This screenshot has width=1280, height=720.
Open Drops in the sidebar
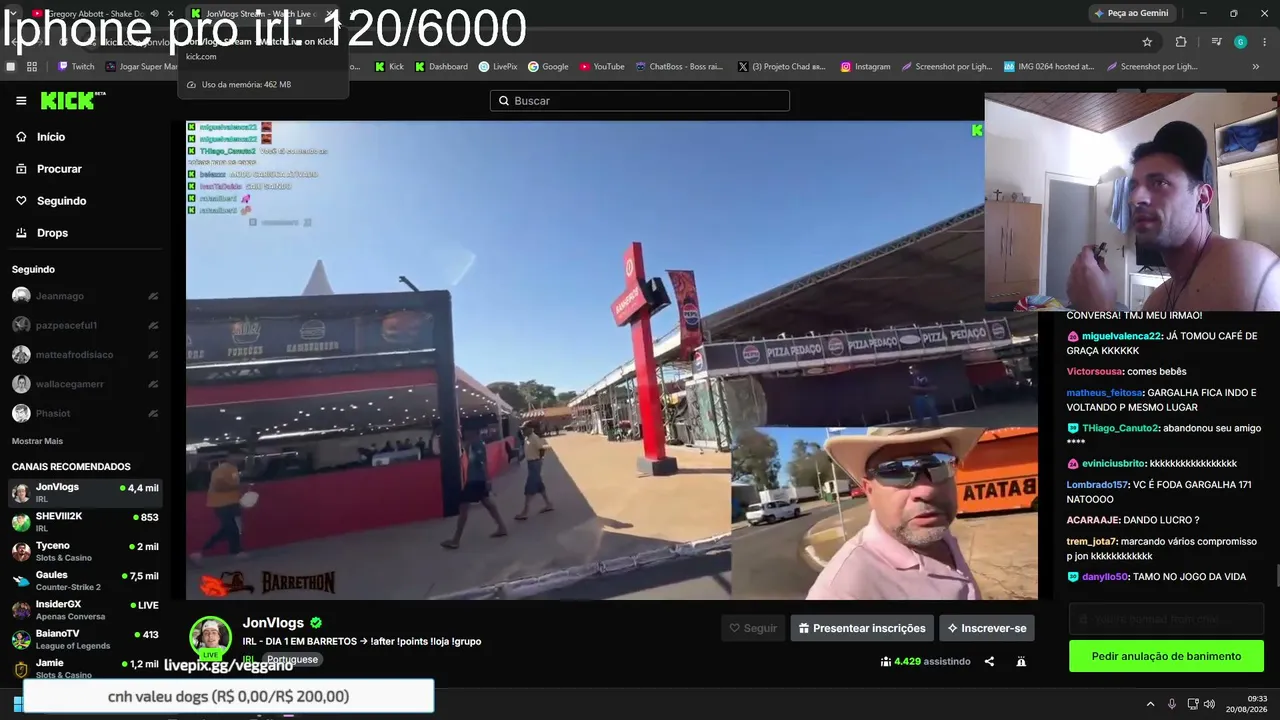(52, 233)
